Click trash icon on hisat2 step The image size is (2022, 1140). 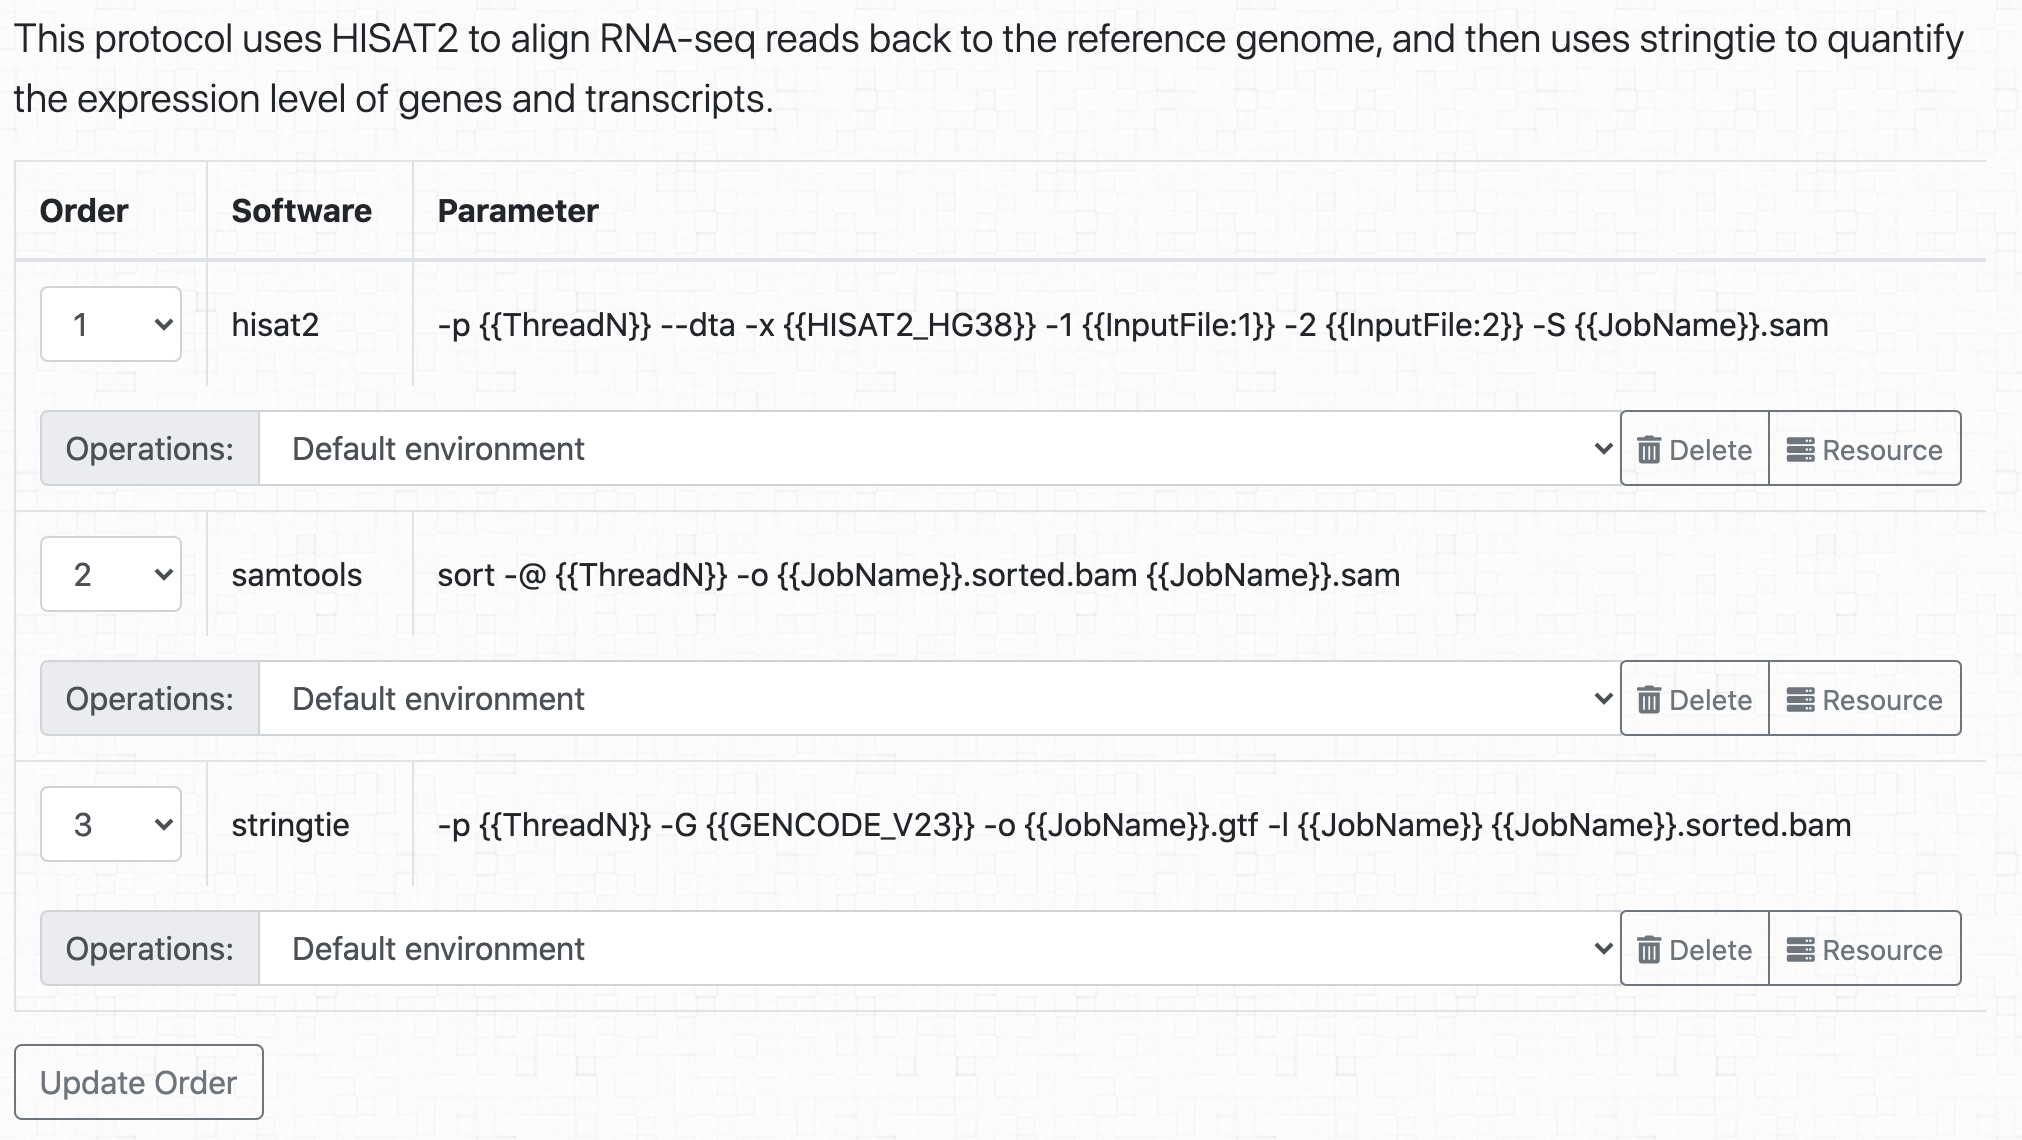1649,450
